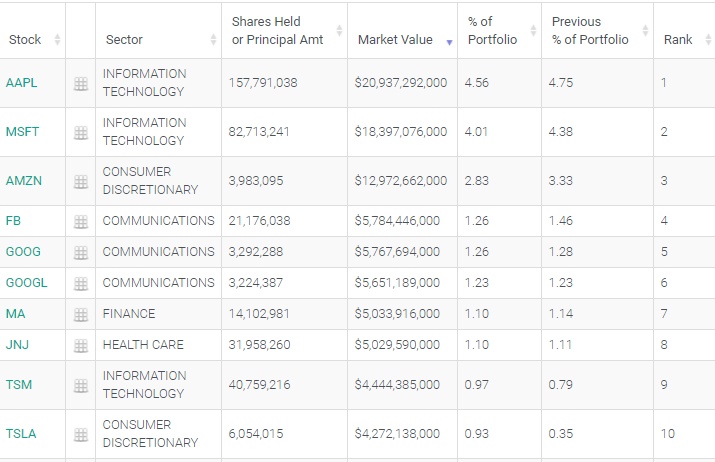The image size is (715, 462).
Task: Open the table icon next to GOOGL
Action: 81,284
